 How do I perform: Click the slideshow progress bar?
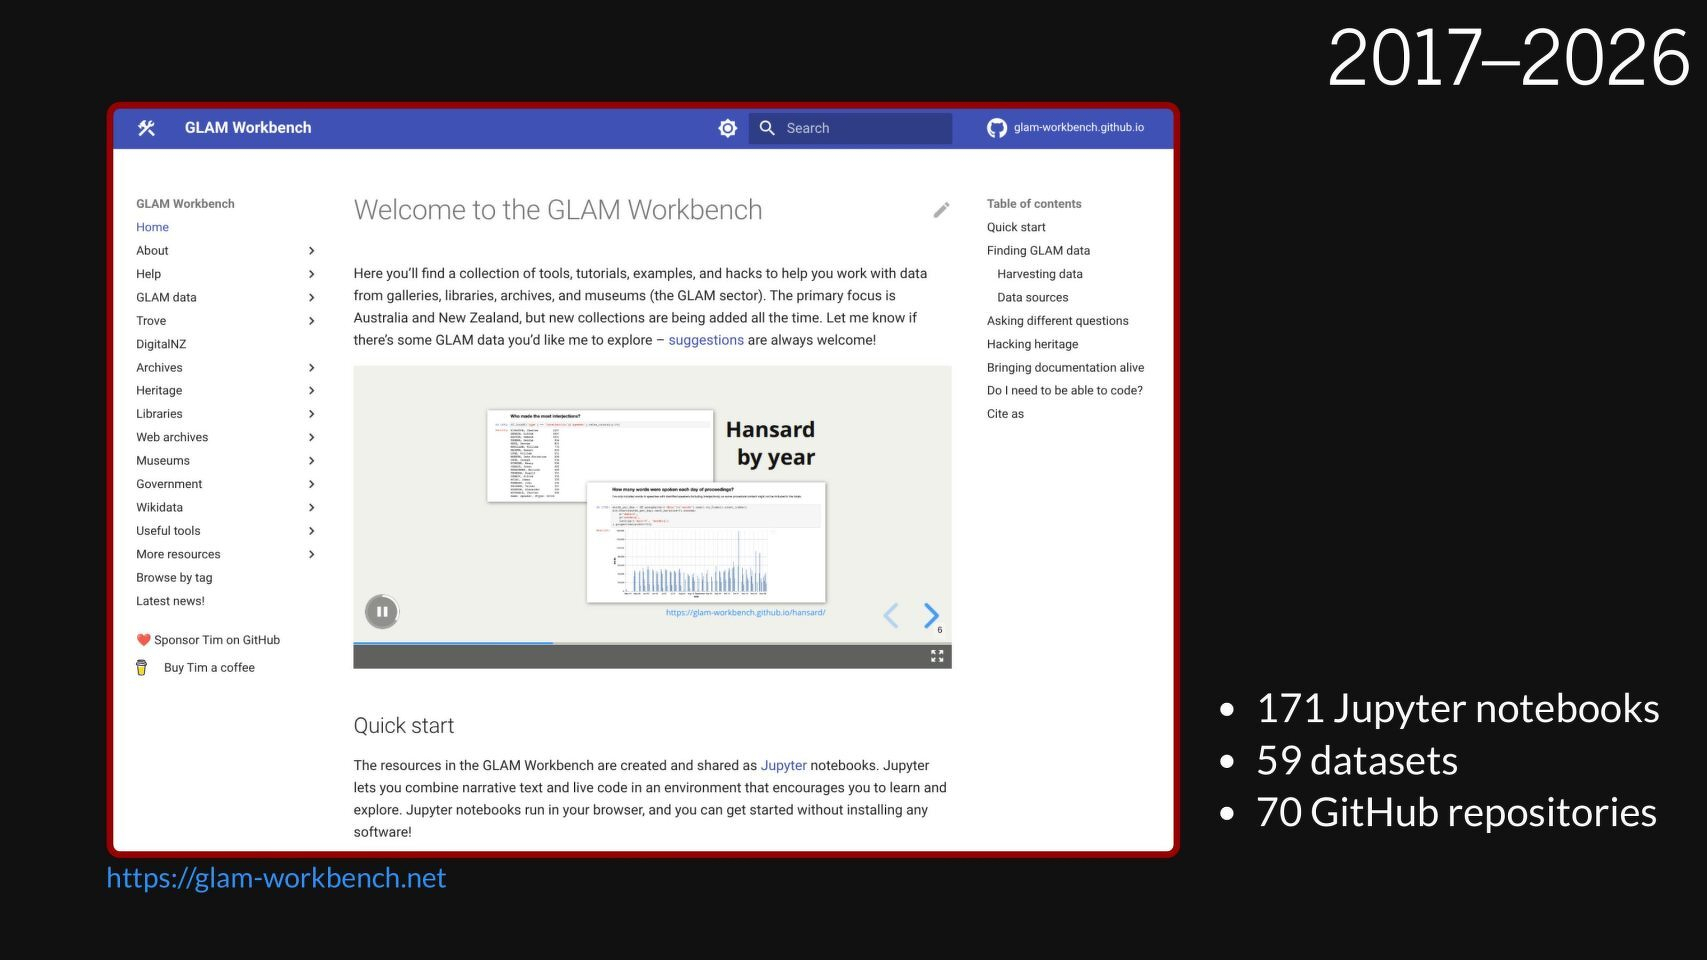pos(652,643)
